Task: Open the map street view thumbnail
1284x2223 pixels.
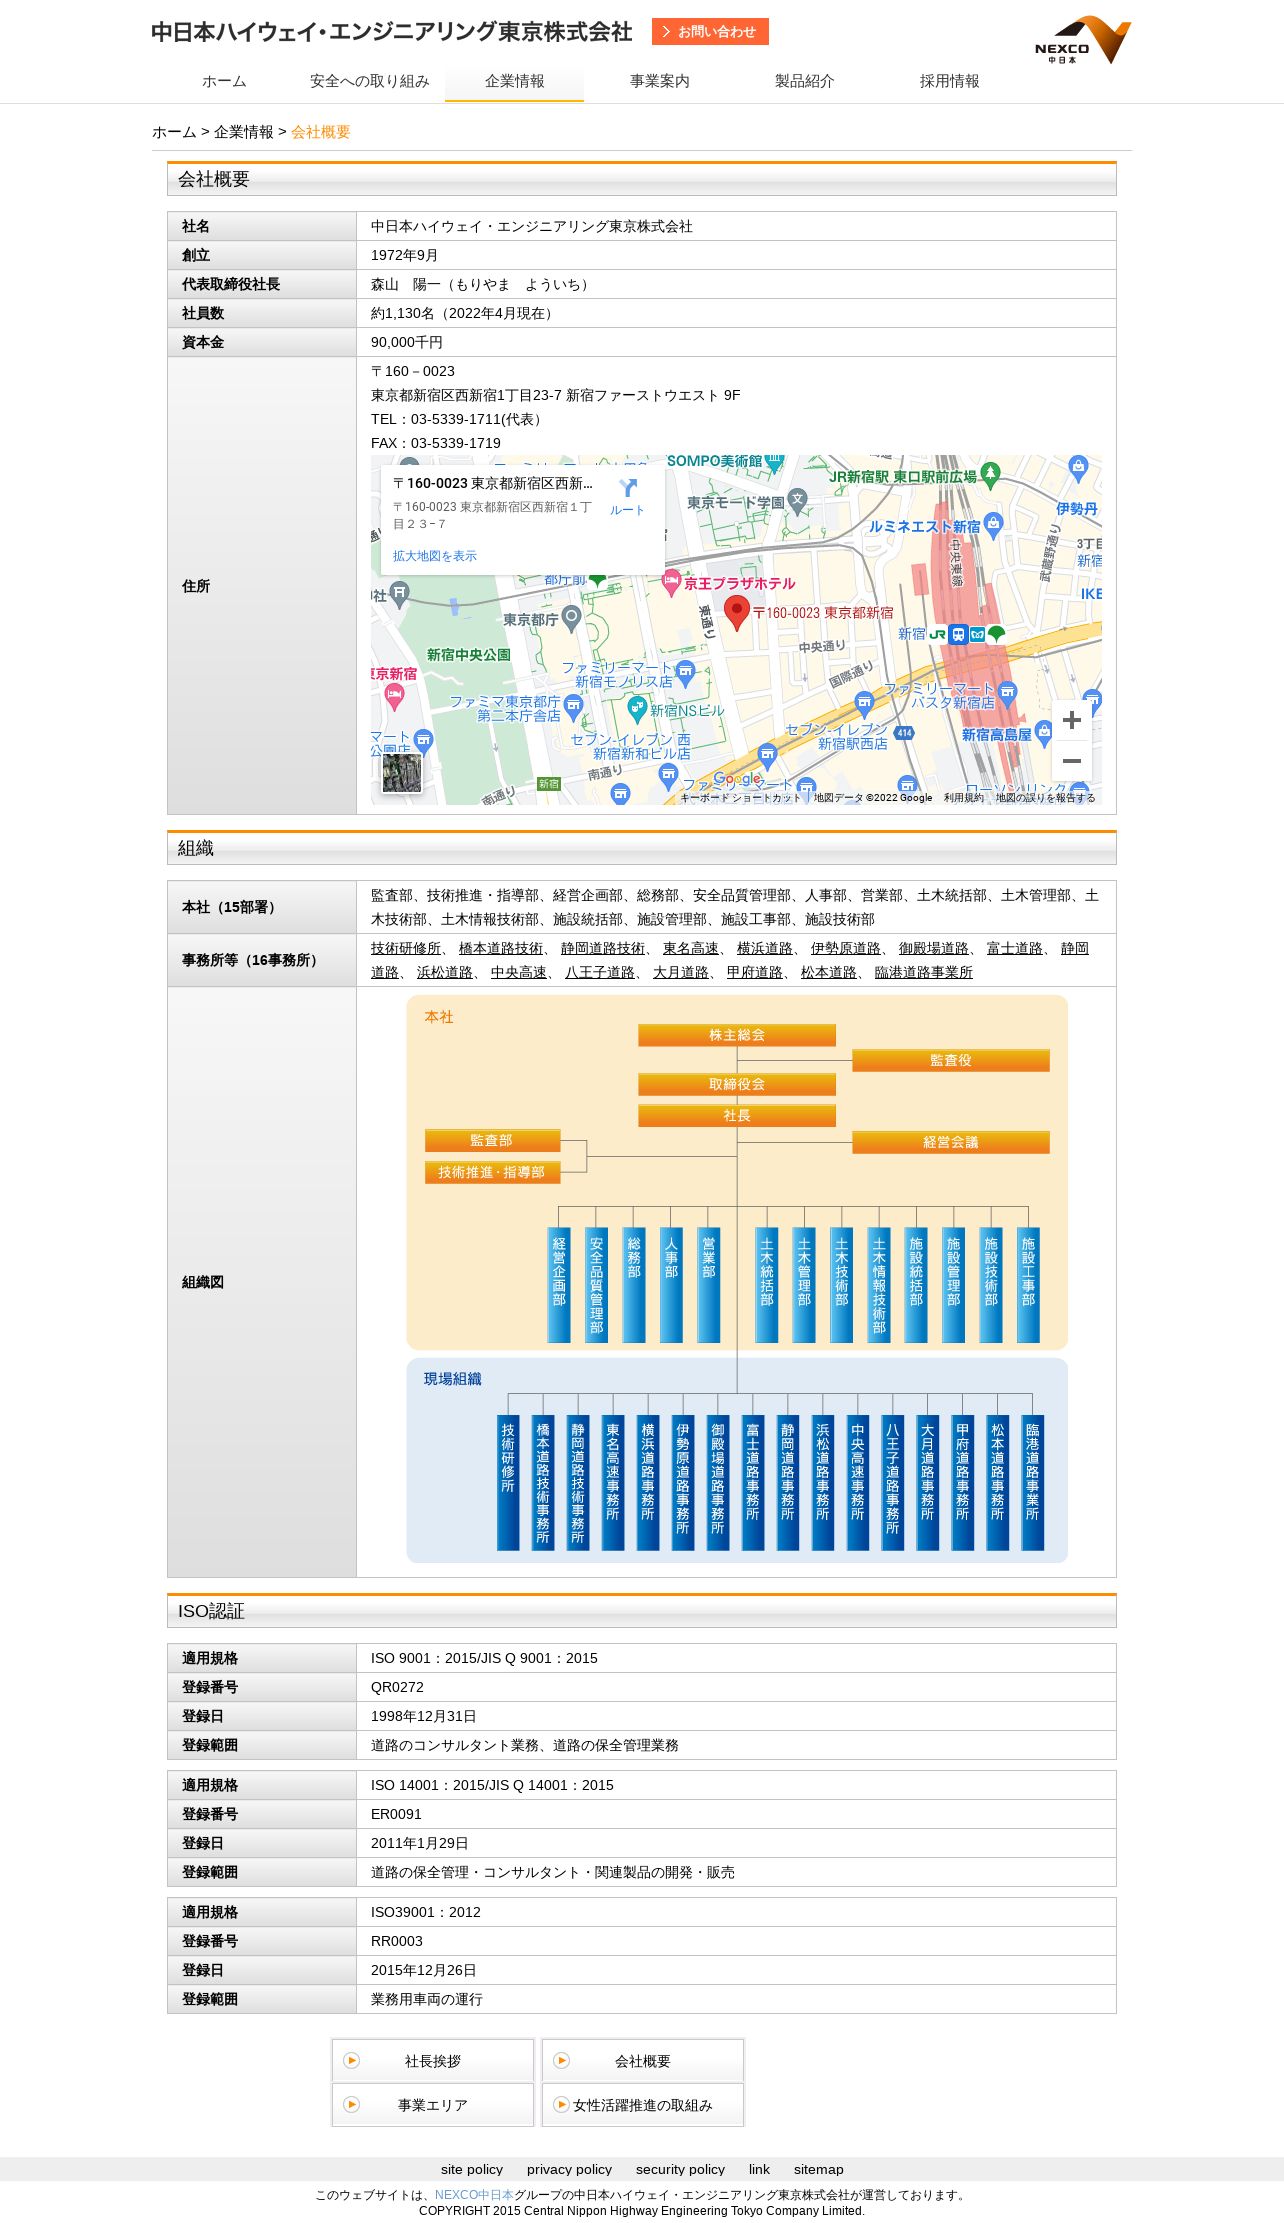Action: [402, 772]
